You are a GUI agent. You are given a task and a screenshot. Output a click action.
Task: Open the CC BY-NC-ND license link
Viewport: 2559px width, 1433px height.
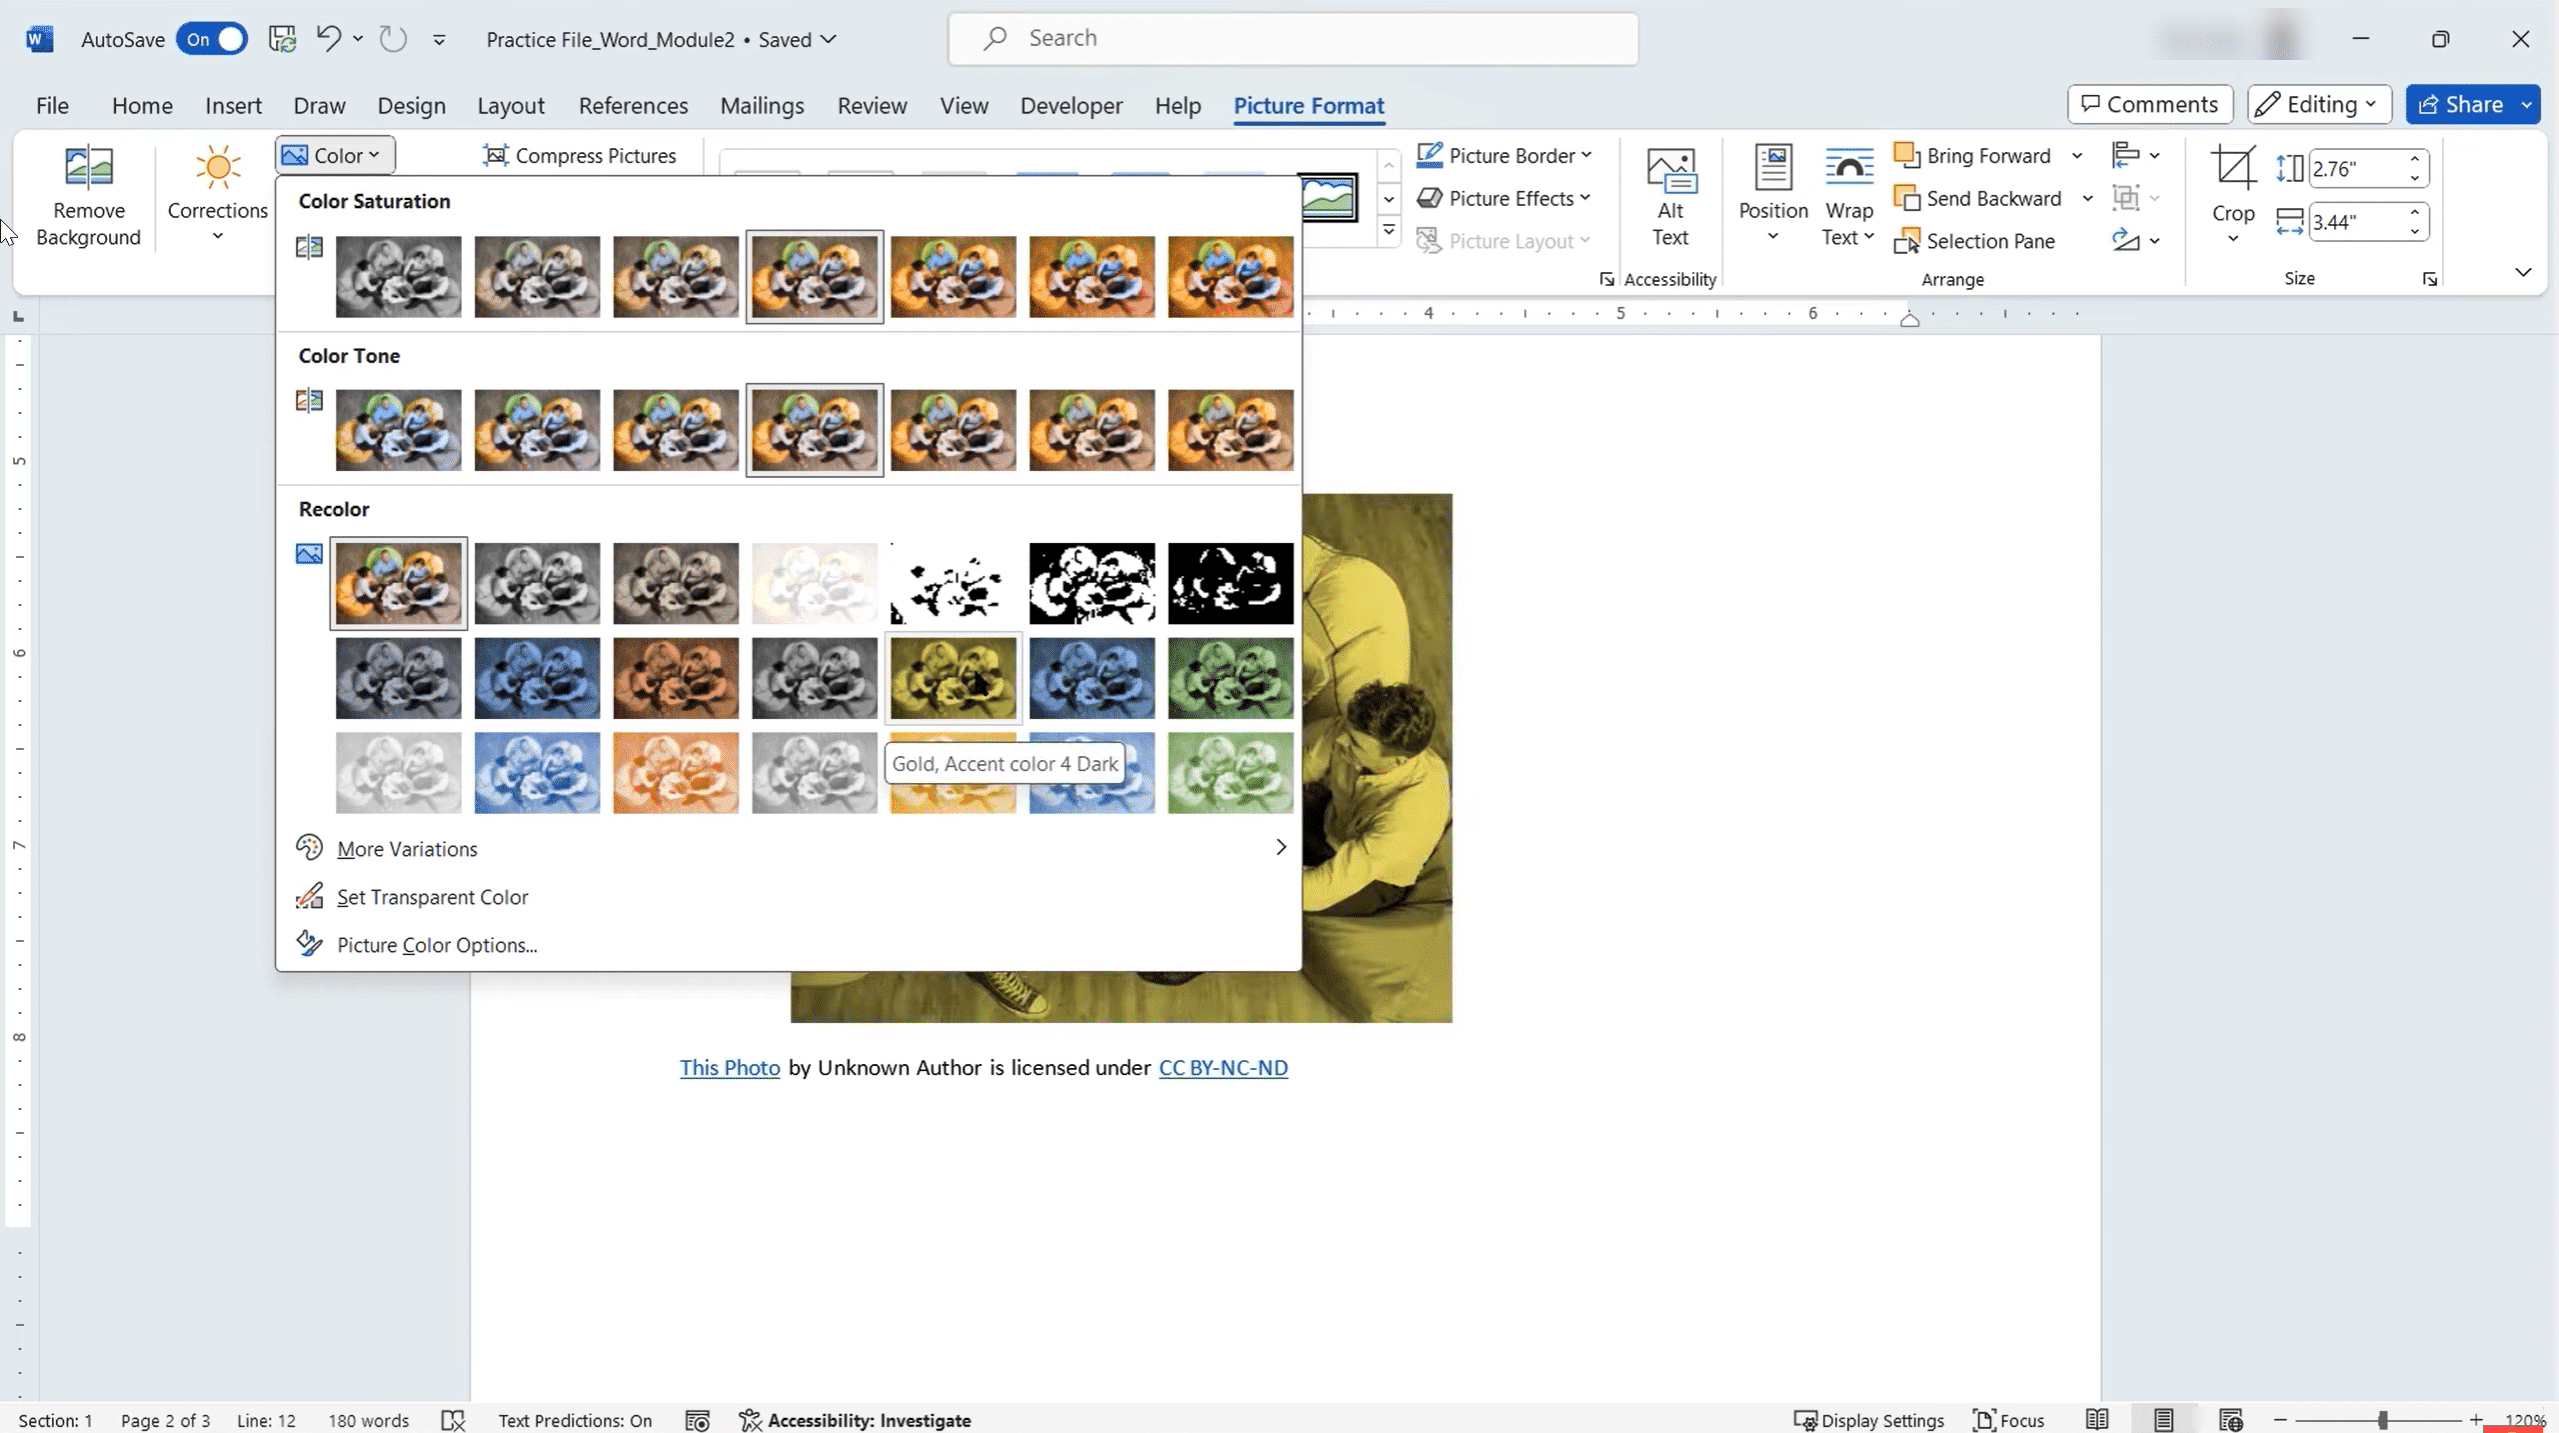pyautogui.click(x=1222, y=1068)
